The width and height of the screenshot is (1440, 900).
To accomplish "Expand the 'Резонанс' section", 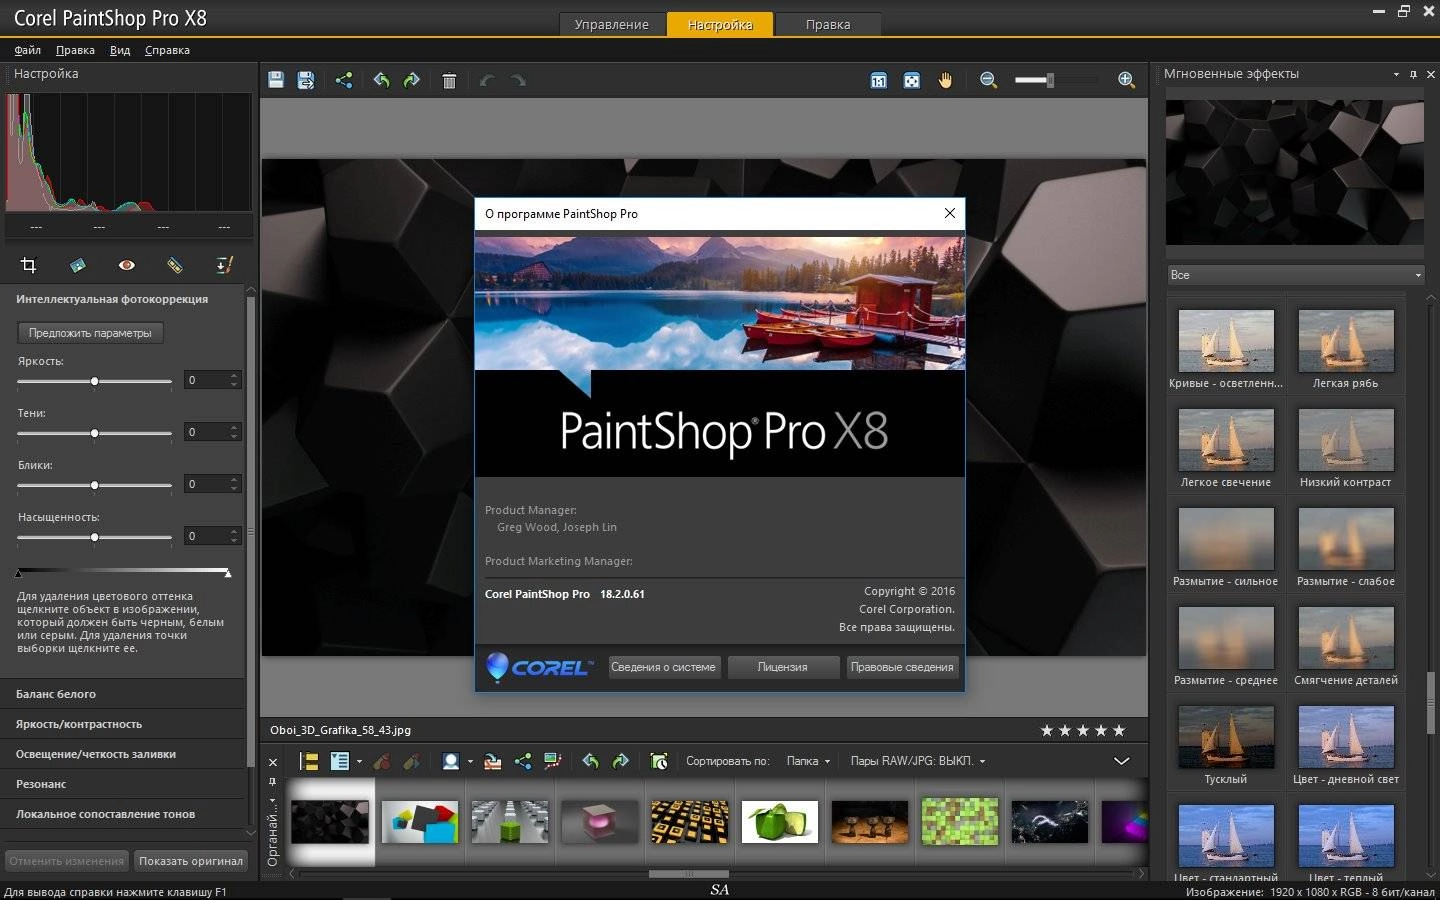I will point(122,784).
